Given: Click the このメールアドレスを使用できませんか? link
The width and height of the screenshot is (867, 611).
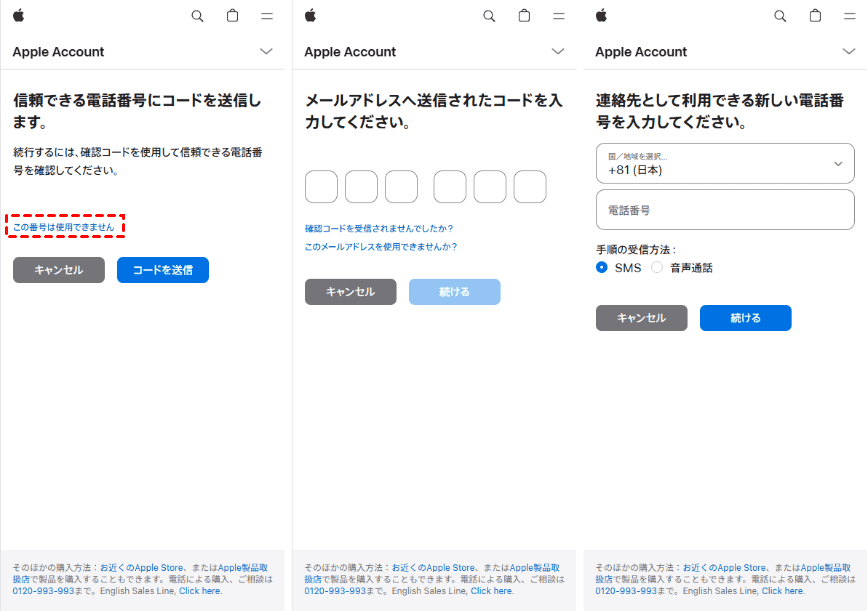Looking at the screenshot, I should pos(380,246).
